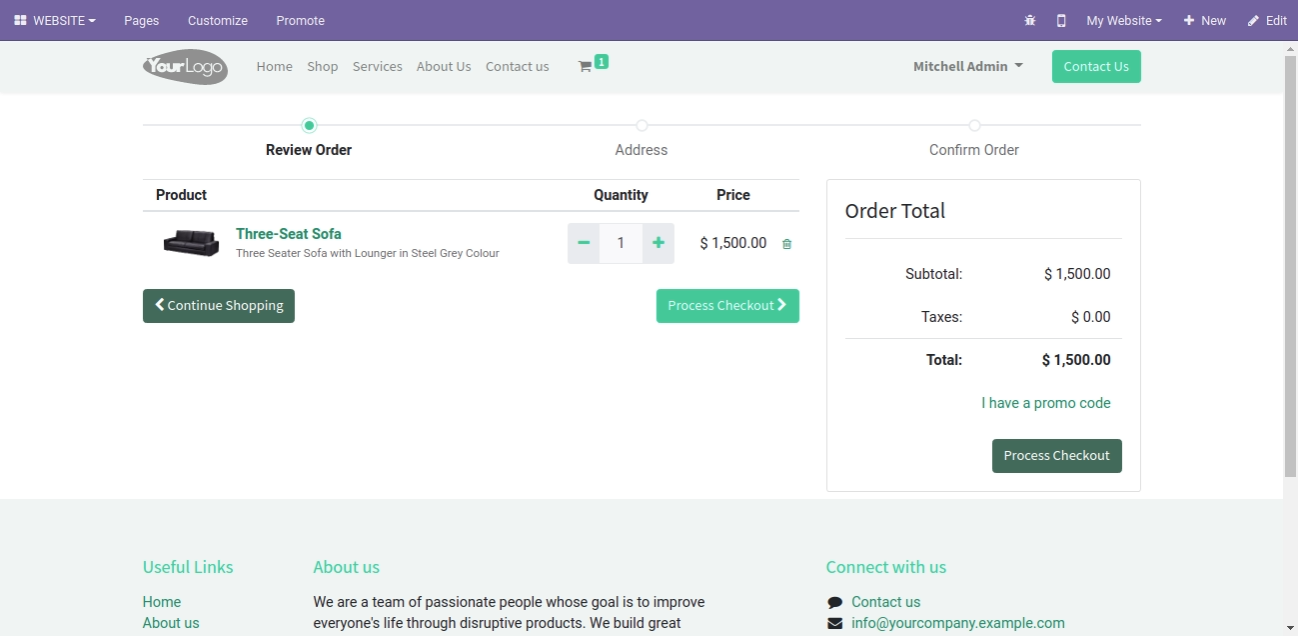Click the envelope icon in footer
The width and height of the screenshot is (1298, 636).
tap(835, 623)
